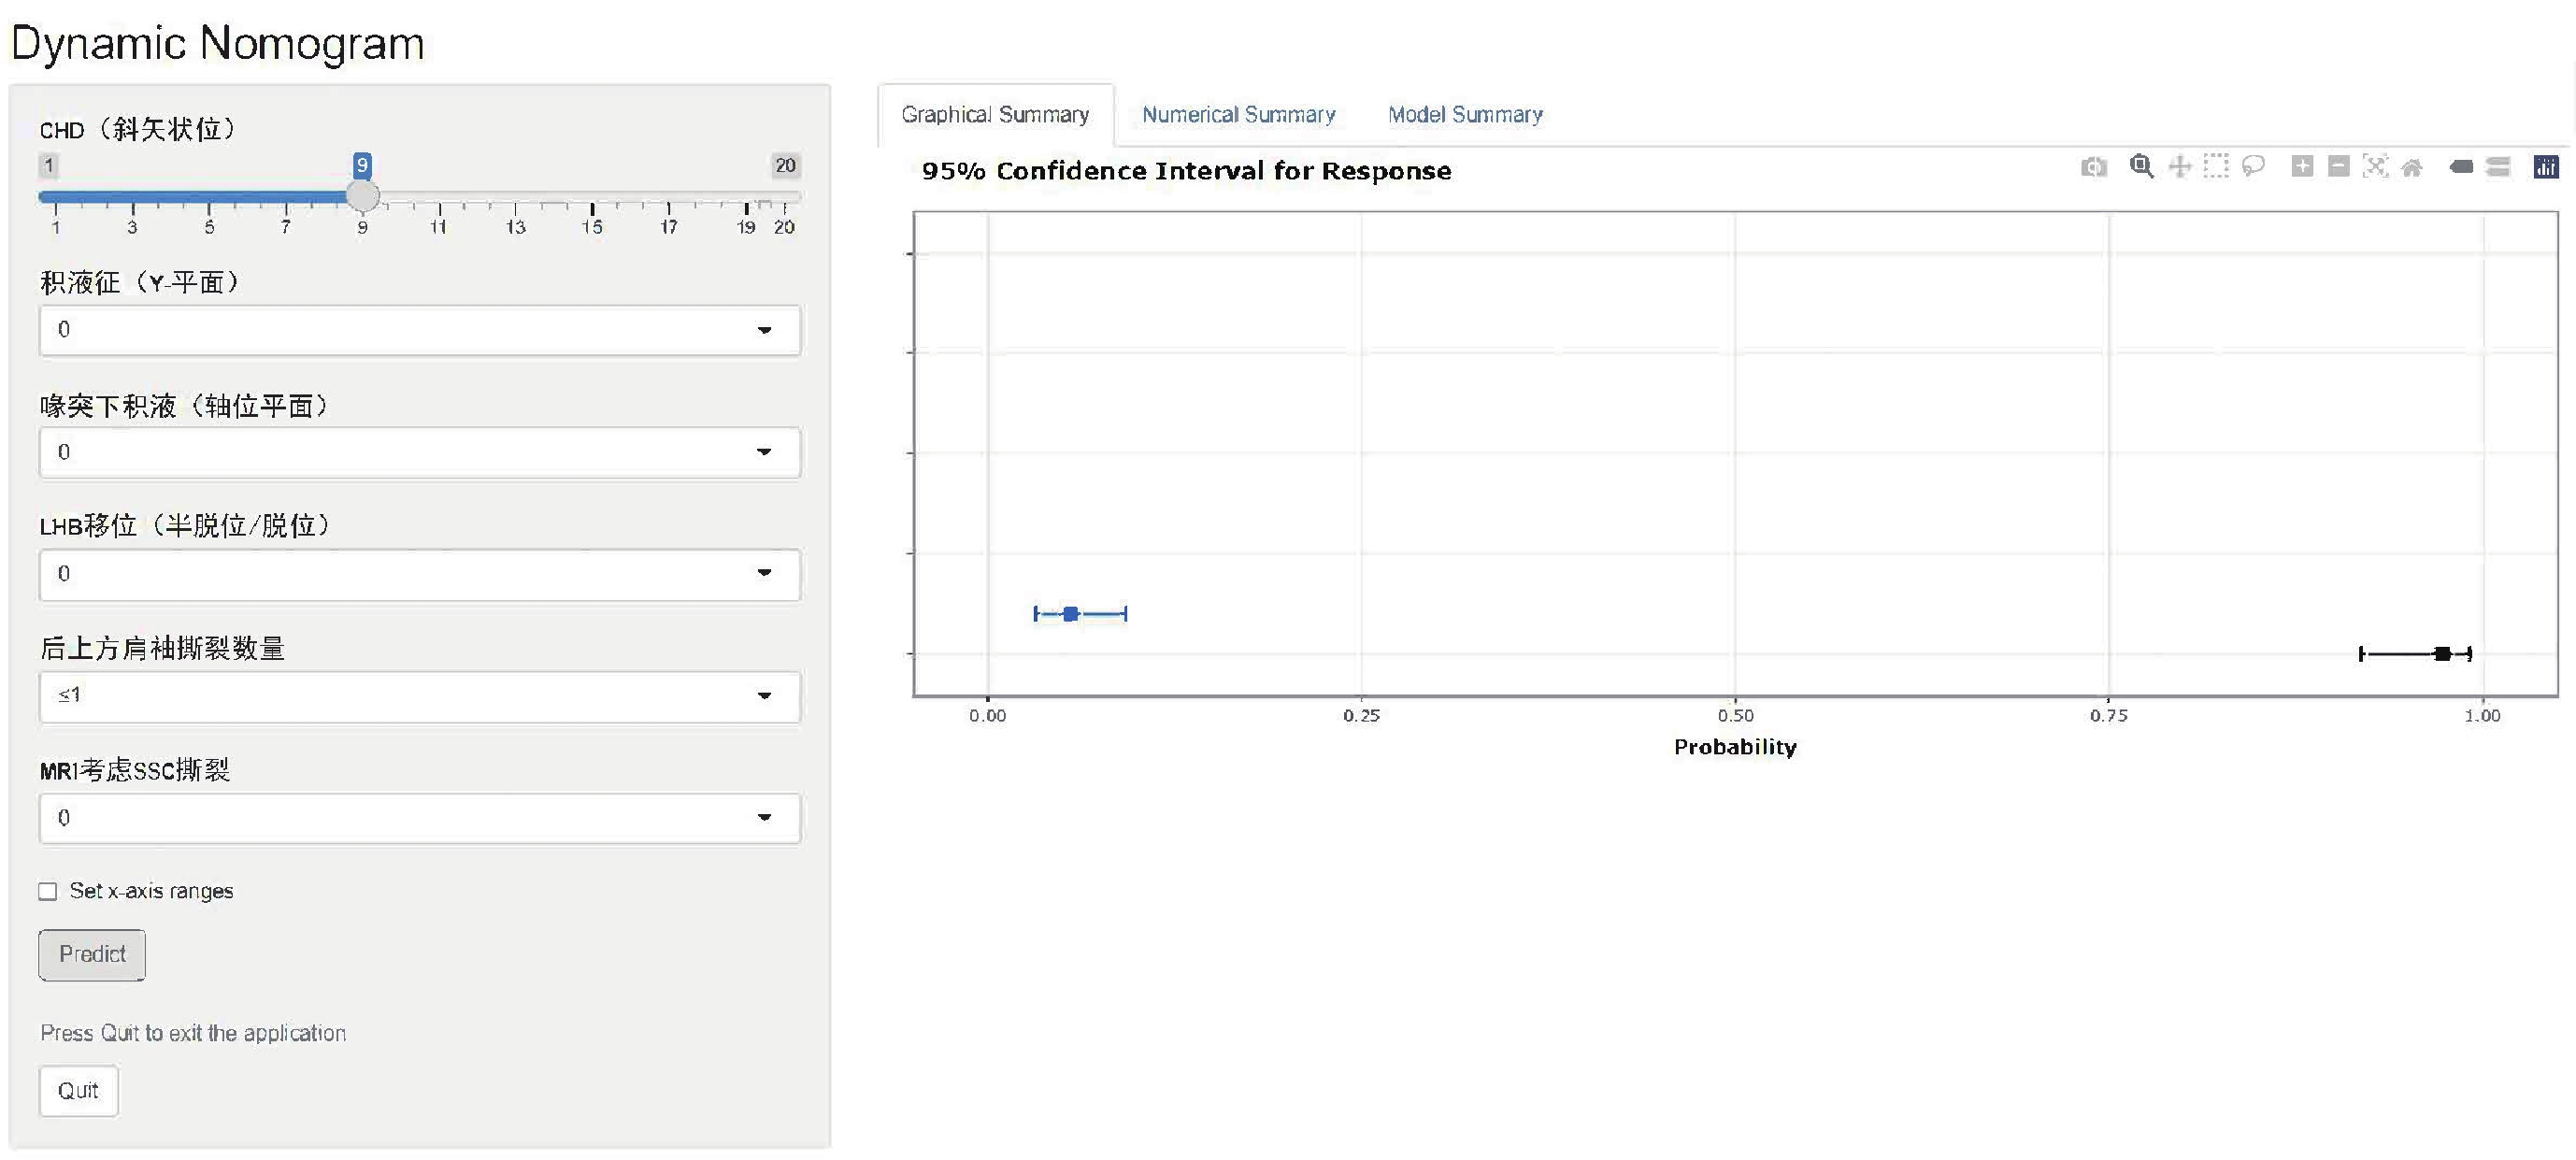Screen dimensions: 2576x1160
Task: Click the CHD slider tick label 17
Action: coord(669,227)
